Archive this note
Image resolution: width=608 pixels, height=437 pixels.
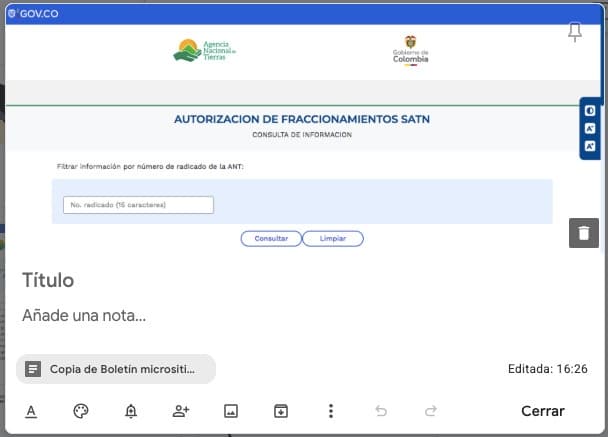click(x=281, y=411)
